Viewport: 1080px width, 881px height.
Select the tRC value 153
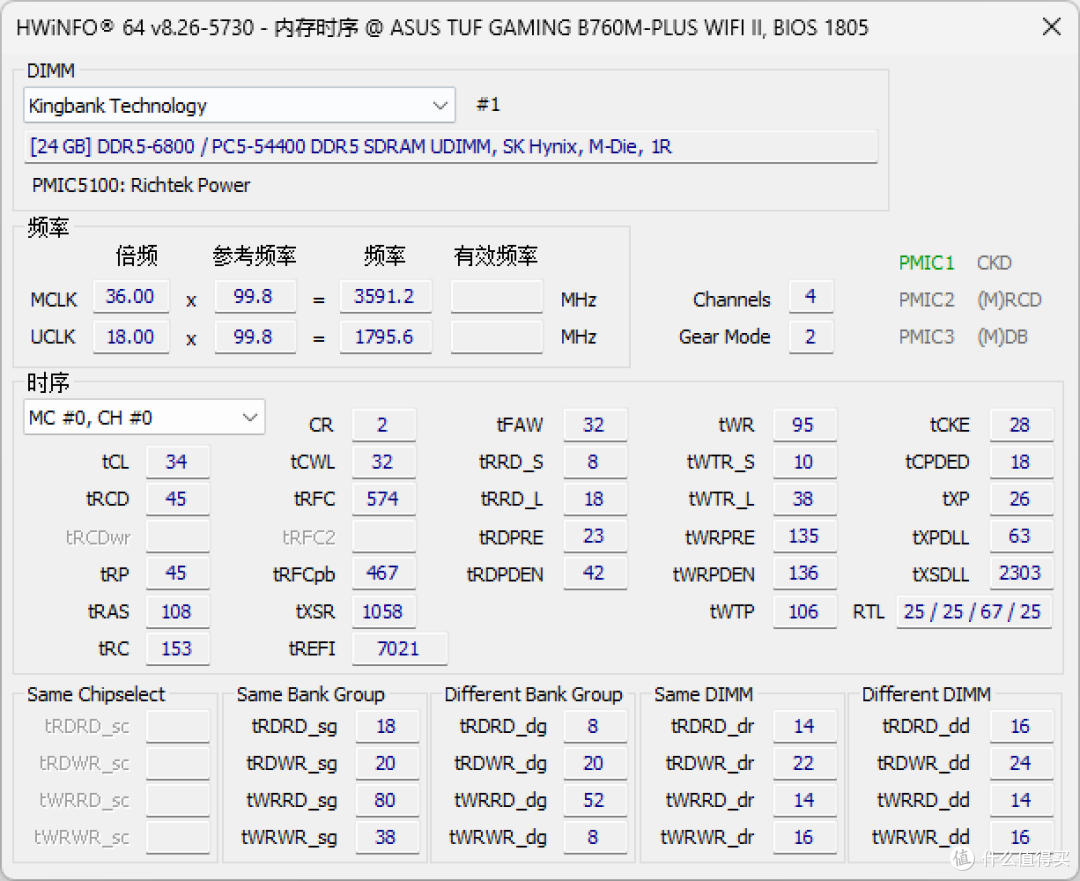177,649
